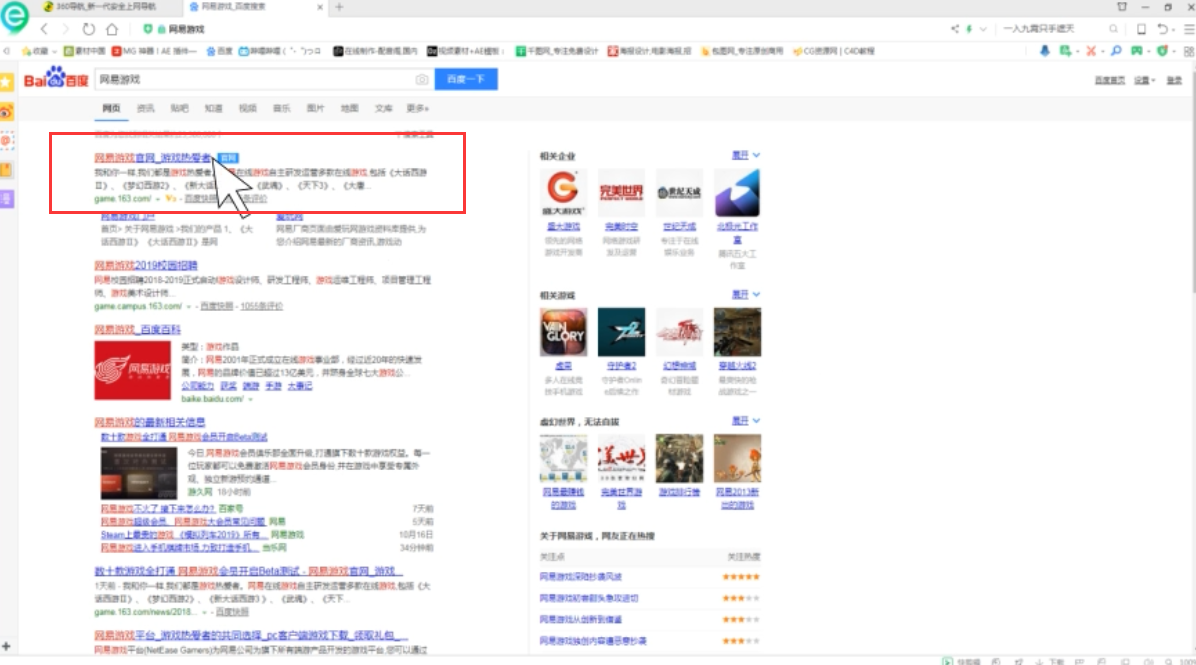1196x665 pixels.
Task: Open the browser home page icon
Action: 112,29
